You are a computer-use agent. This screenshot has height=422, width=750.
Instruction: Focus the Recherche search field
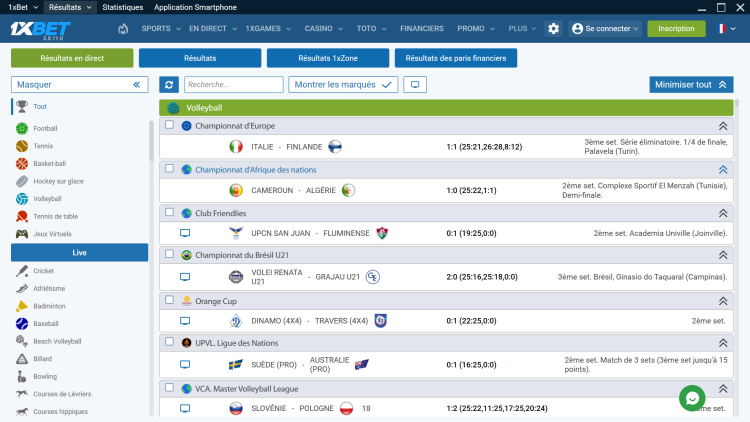(x=233, y=85)
